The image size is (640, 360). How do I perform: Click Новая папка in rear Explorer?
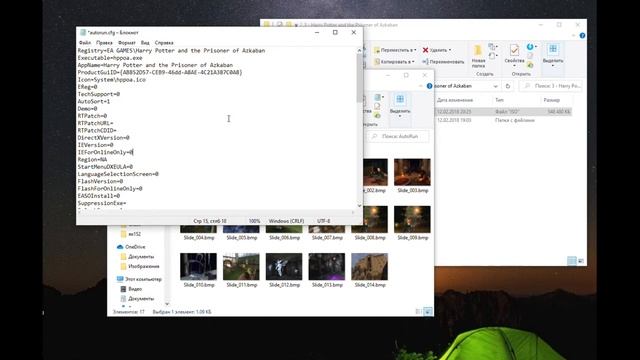coord(478,56)
